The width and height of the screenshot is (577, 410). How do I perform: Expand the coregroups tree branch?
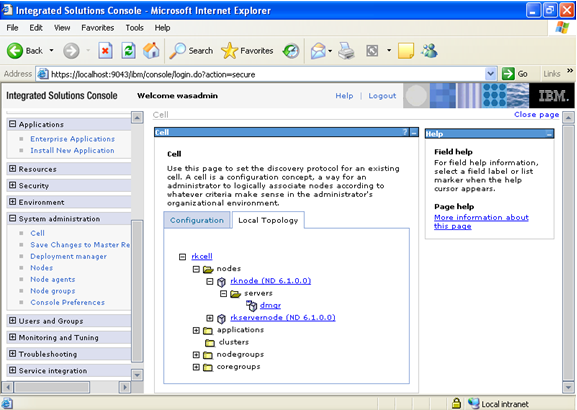196,367
